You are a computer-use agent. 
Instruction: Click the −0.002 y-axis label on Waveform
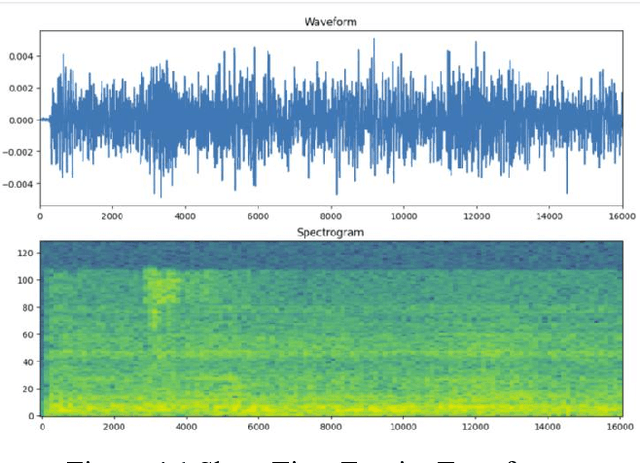tap(19, 152)
